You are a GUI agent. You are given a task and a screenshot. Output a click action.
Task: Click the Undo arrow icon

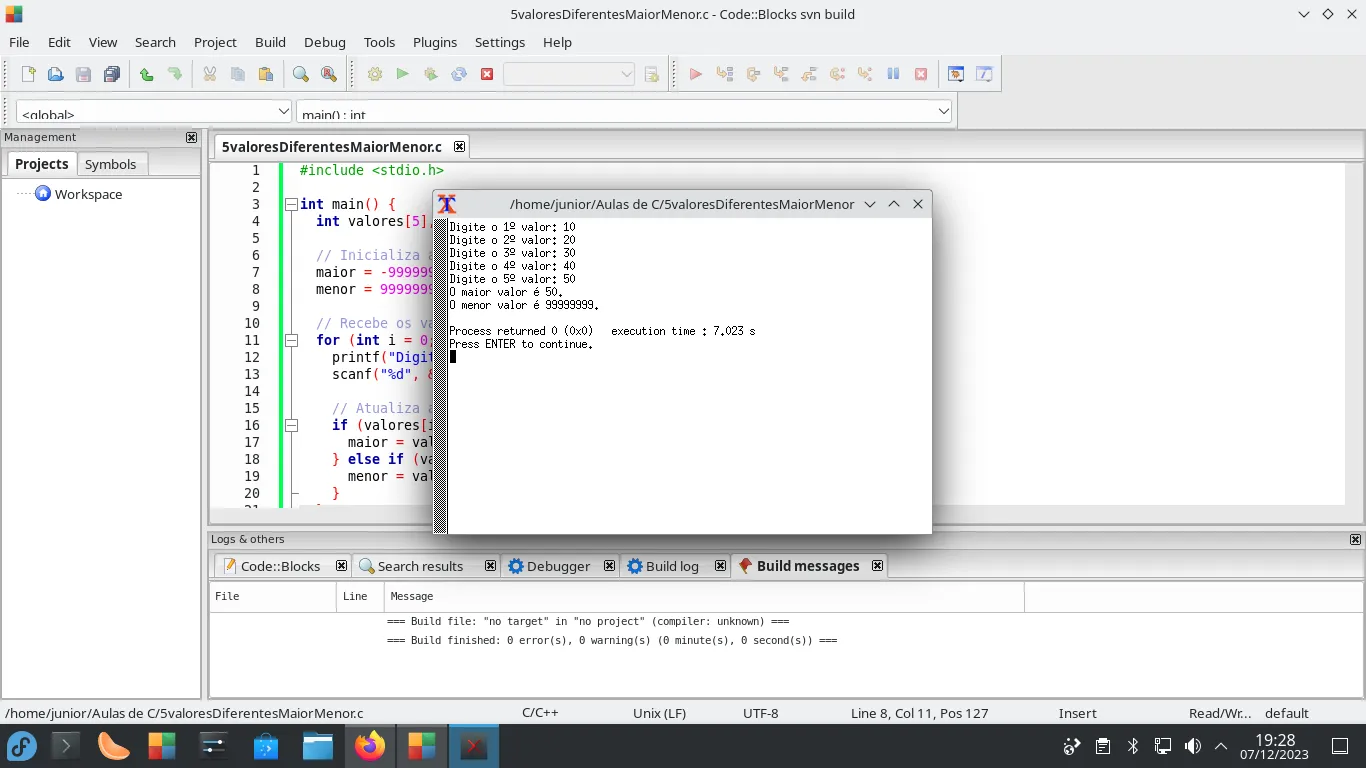tap(146, 74)
